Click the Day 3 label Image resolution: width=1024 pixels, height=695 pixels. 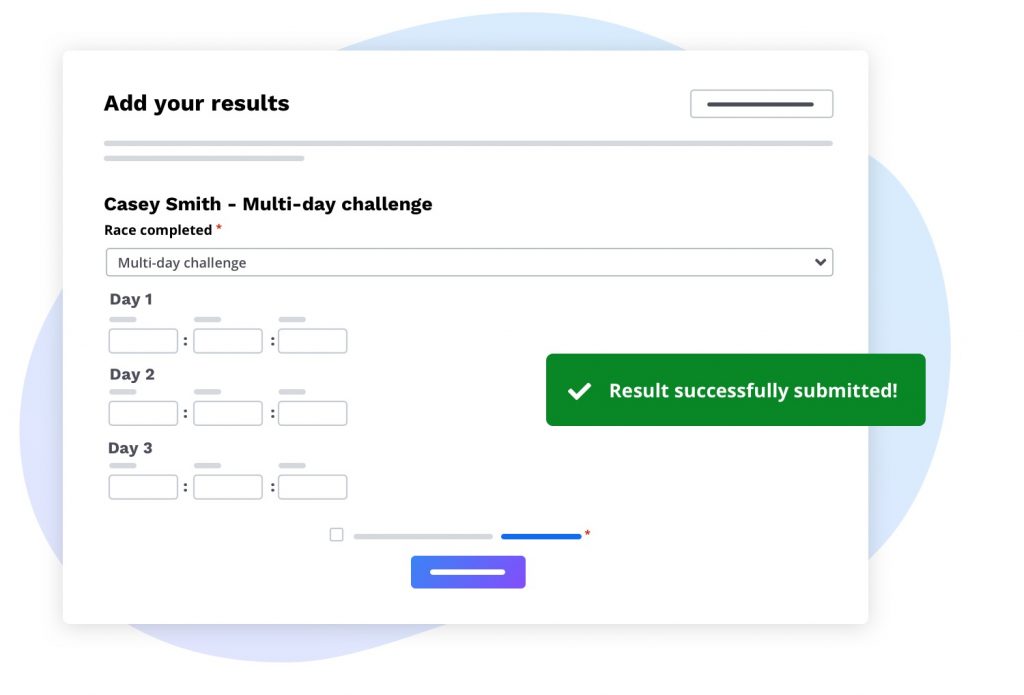(x=131, y=448)
